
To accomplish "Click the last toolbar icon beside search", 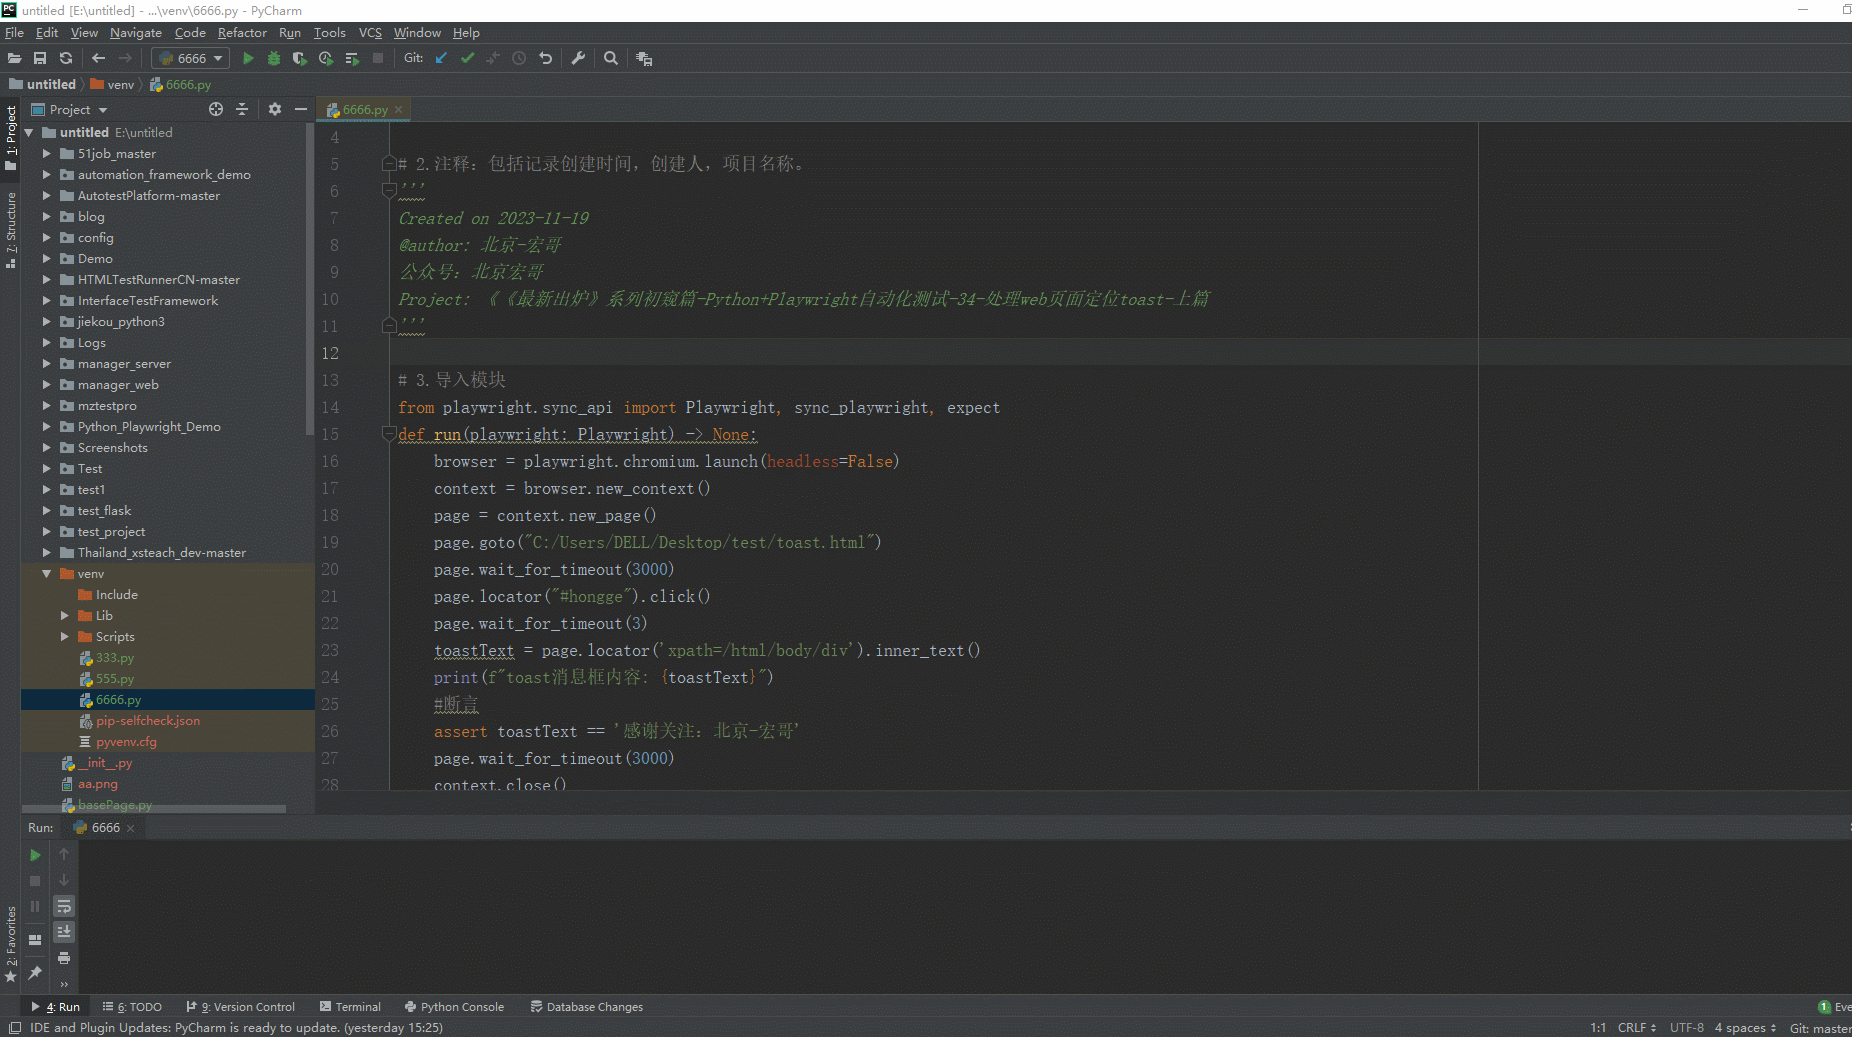I will click(x=644, y=58).
